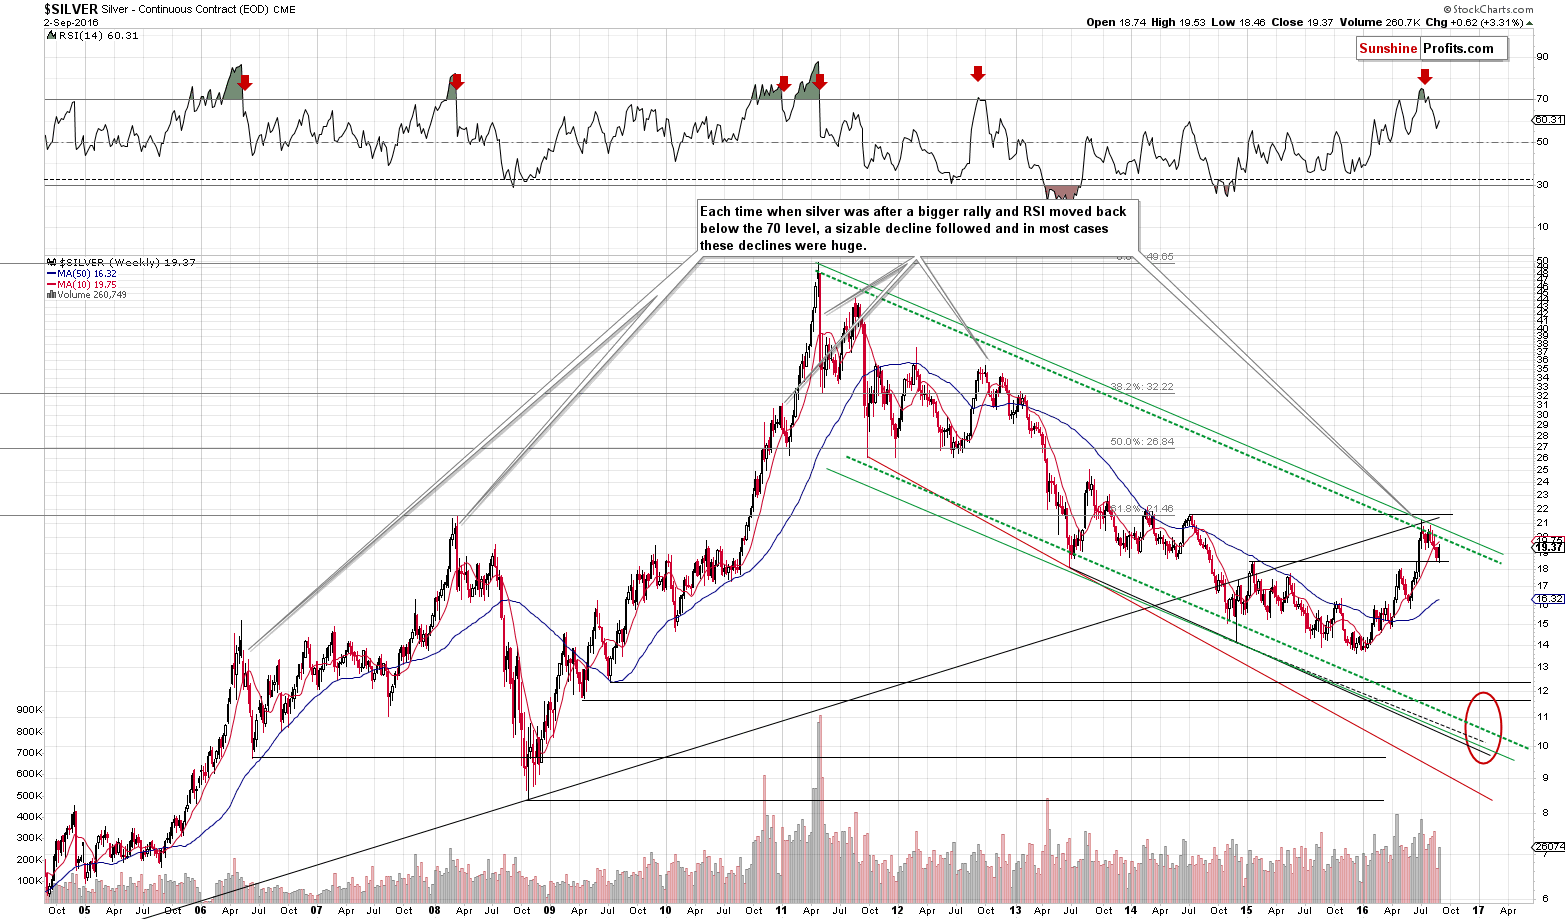The image size is (1565, 919).
Task: Click the '900K' volume axis label
Action: click(29, 709)
